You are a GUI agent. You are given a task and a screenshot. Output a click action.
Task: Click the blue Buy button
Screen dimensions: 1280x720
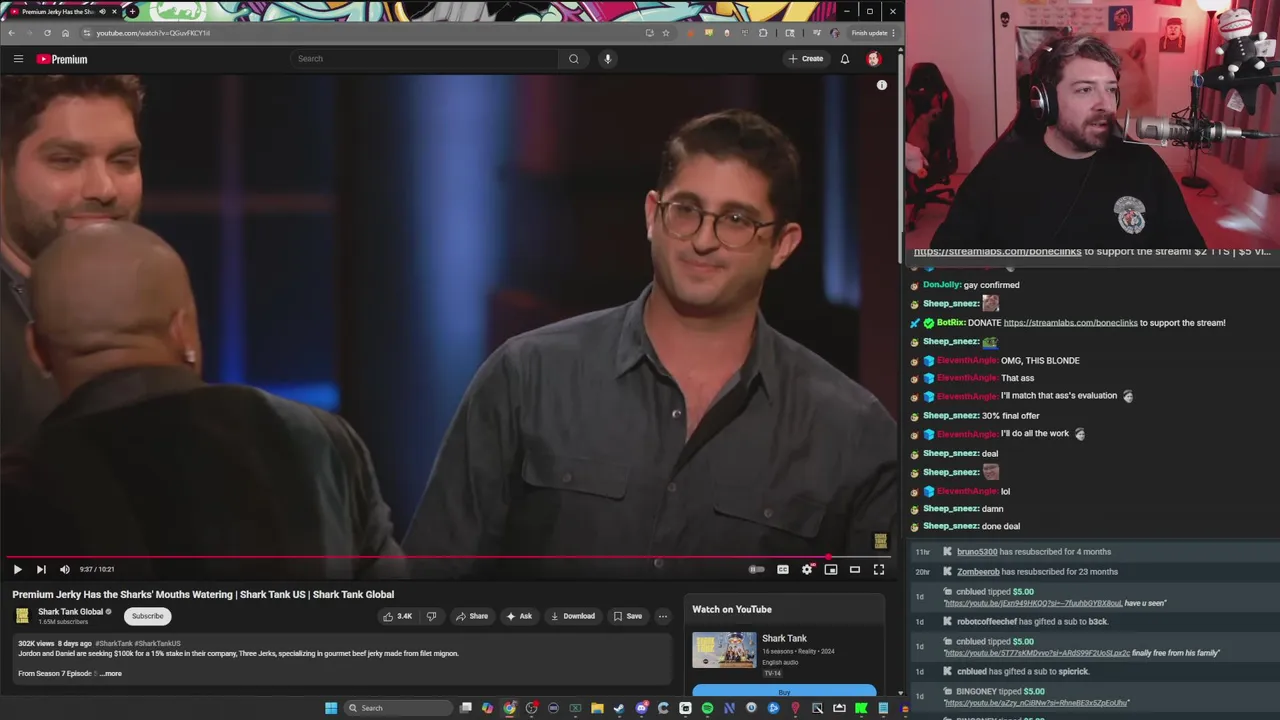tap(784, 692)
